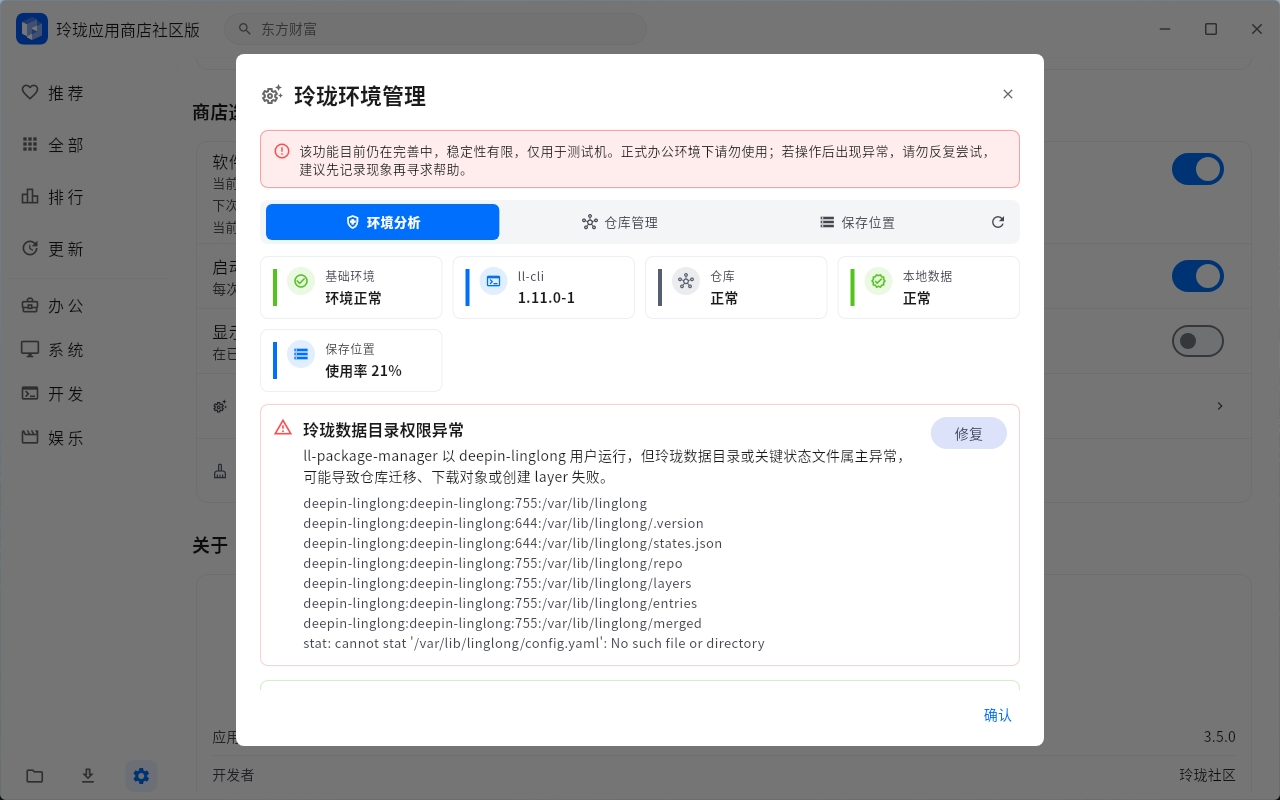This screenshot has height=800, width=1280.
Task: Click the /var/lib/linglong/states.json line
Action: click(512, 543)
